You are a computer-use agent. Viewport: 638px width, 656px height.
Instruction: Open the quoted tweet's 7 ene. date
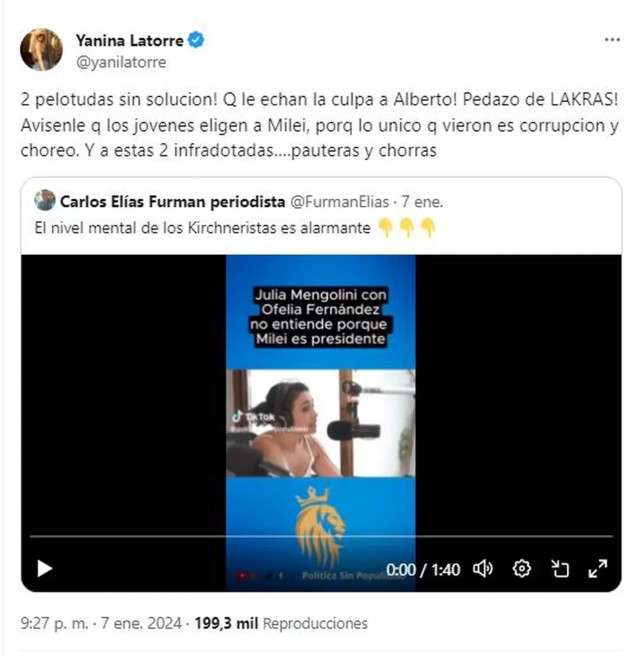tap(422, 202)
